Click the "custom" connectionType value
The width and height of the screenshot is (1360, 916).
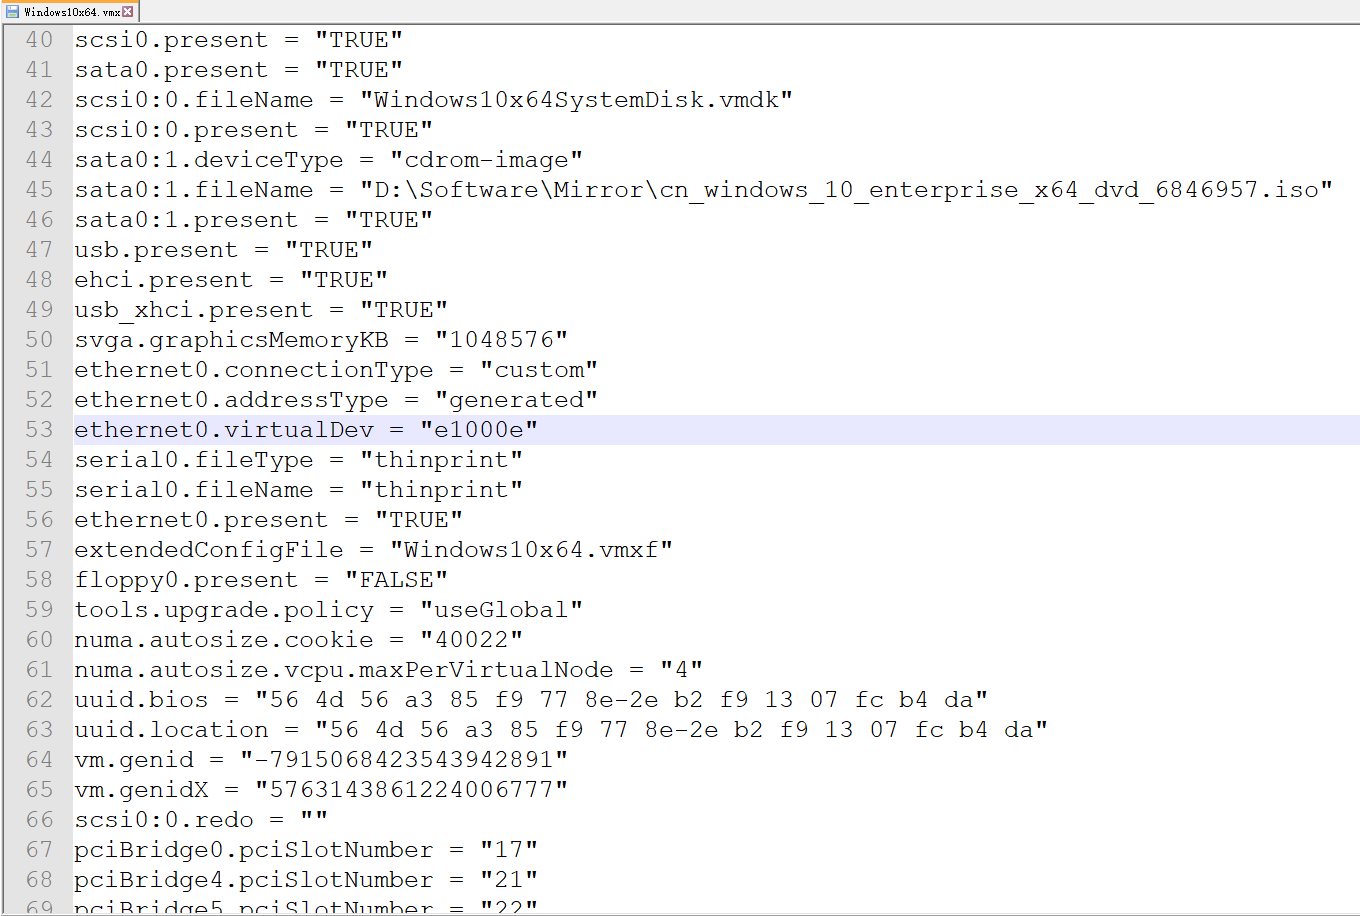539,370
